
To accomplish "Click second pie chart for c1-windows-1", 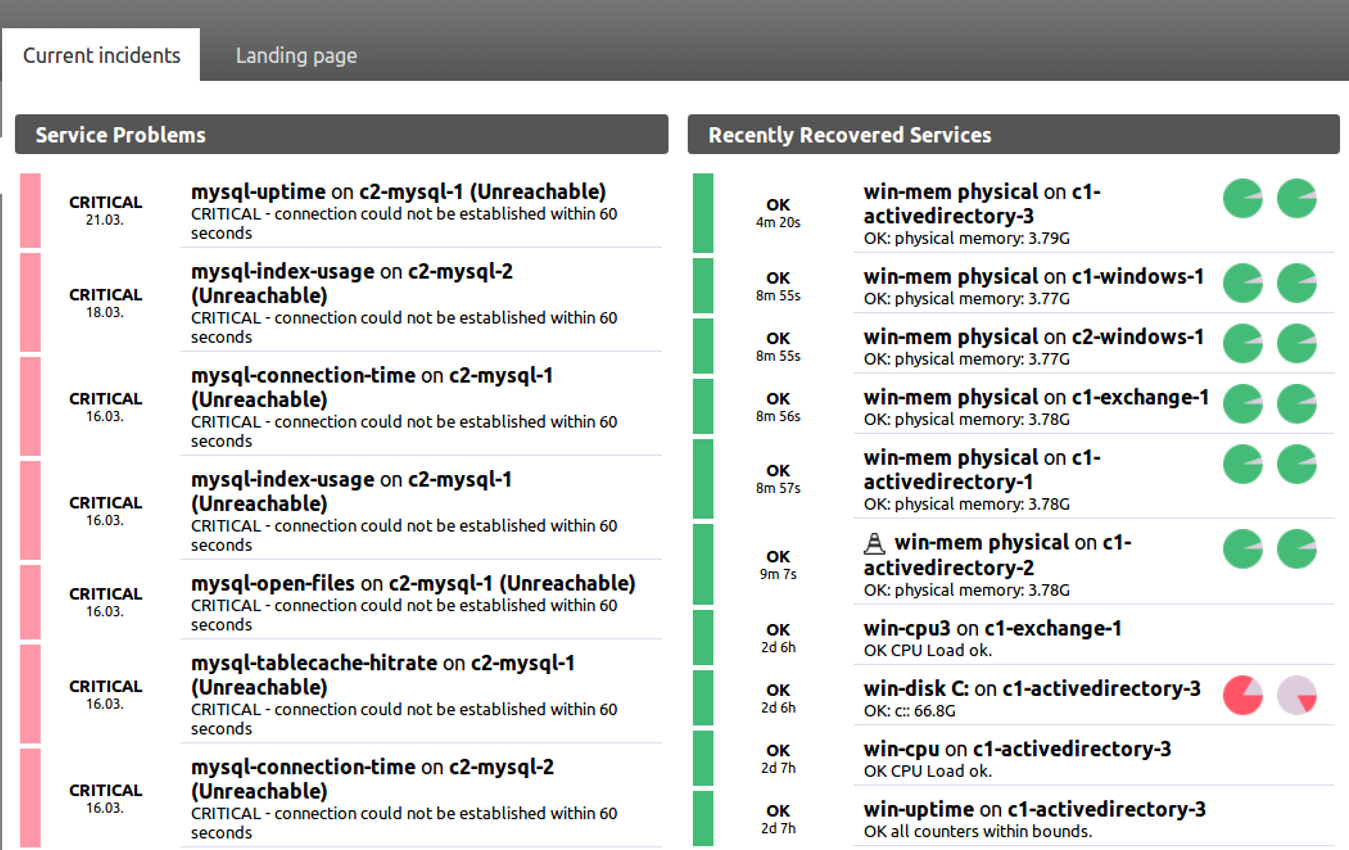I will 1297,284.
